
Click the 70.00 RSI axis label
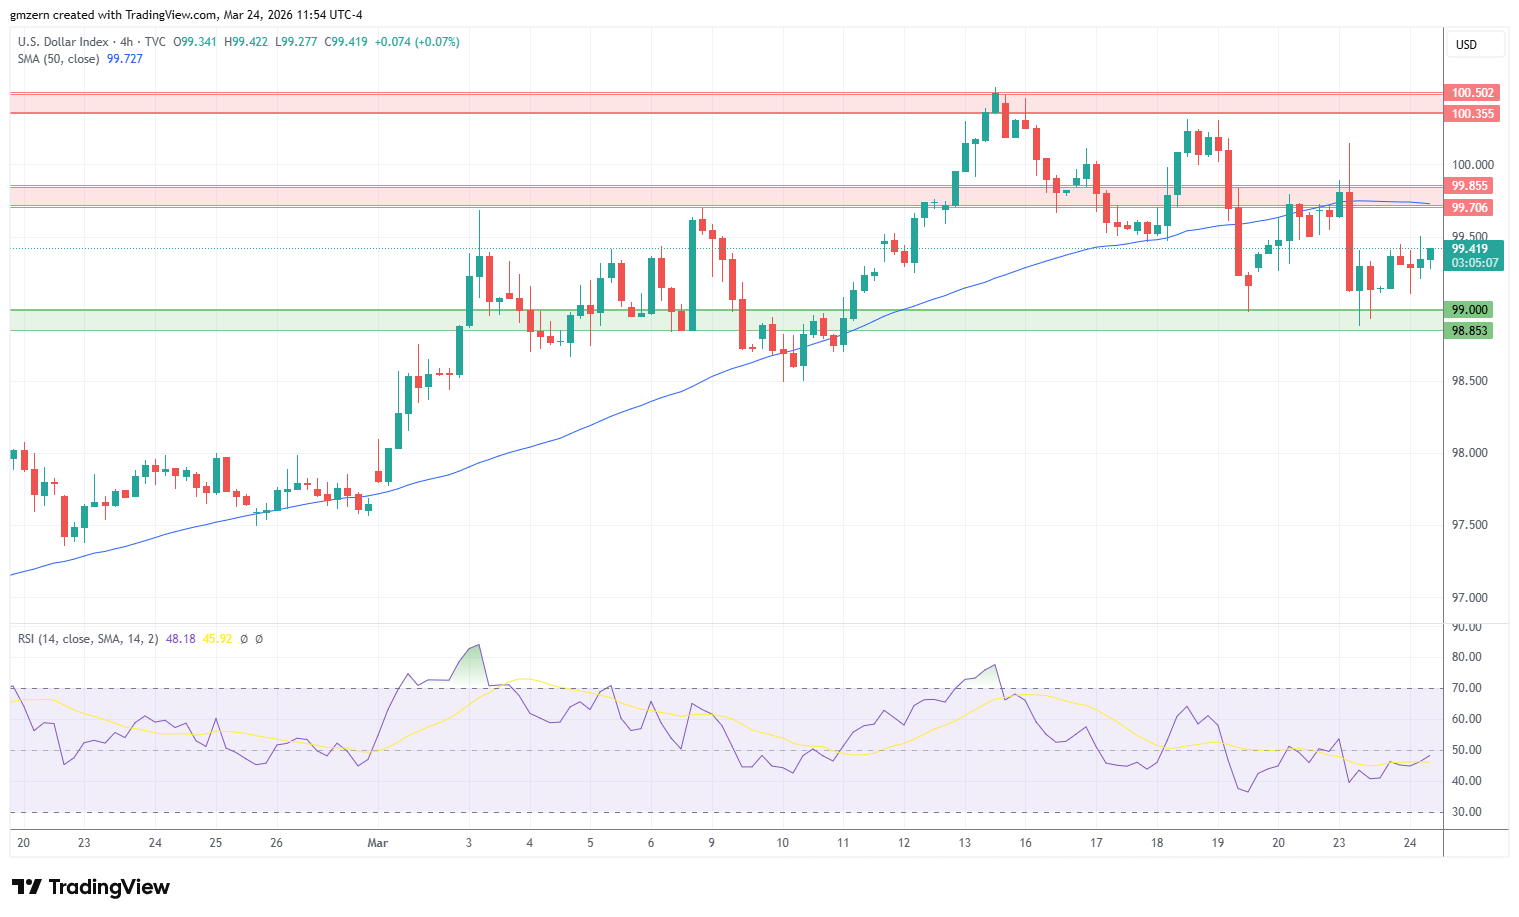[x=1467, y=688]
